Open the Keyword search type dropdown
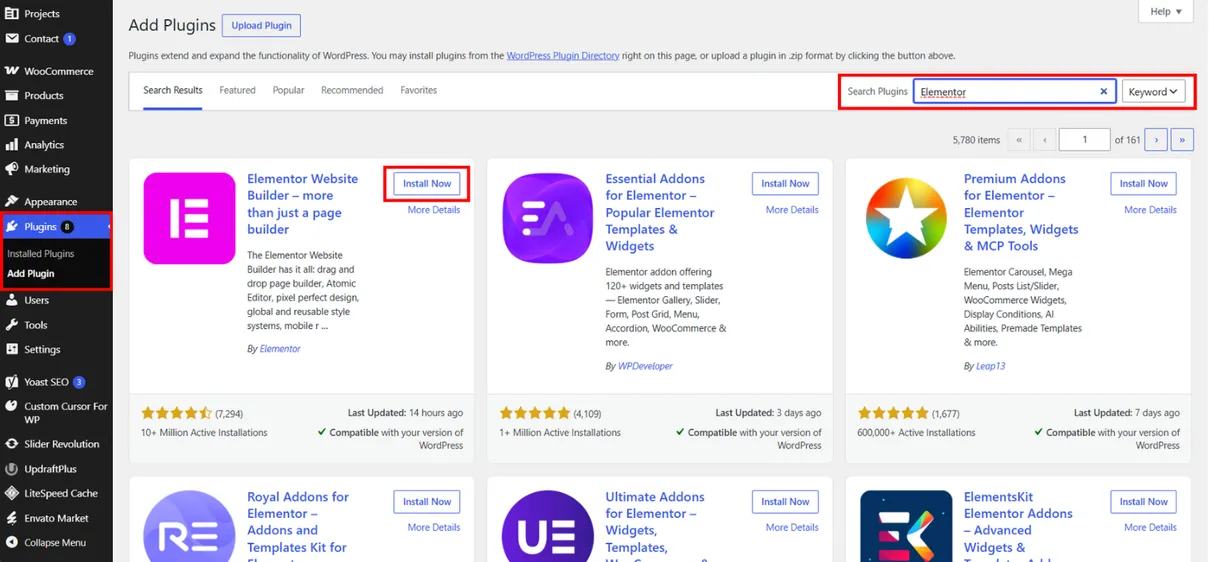The height and width of the screenshot is (562, 1210). tap(1154, 91)
